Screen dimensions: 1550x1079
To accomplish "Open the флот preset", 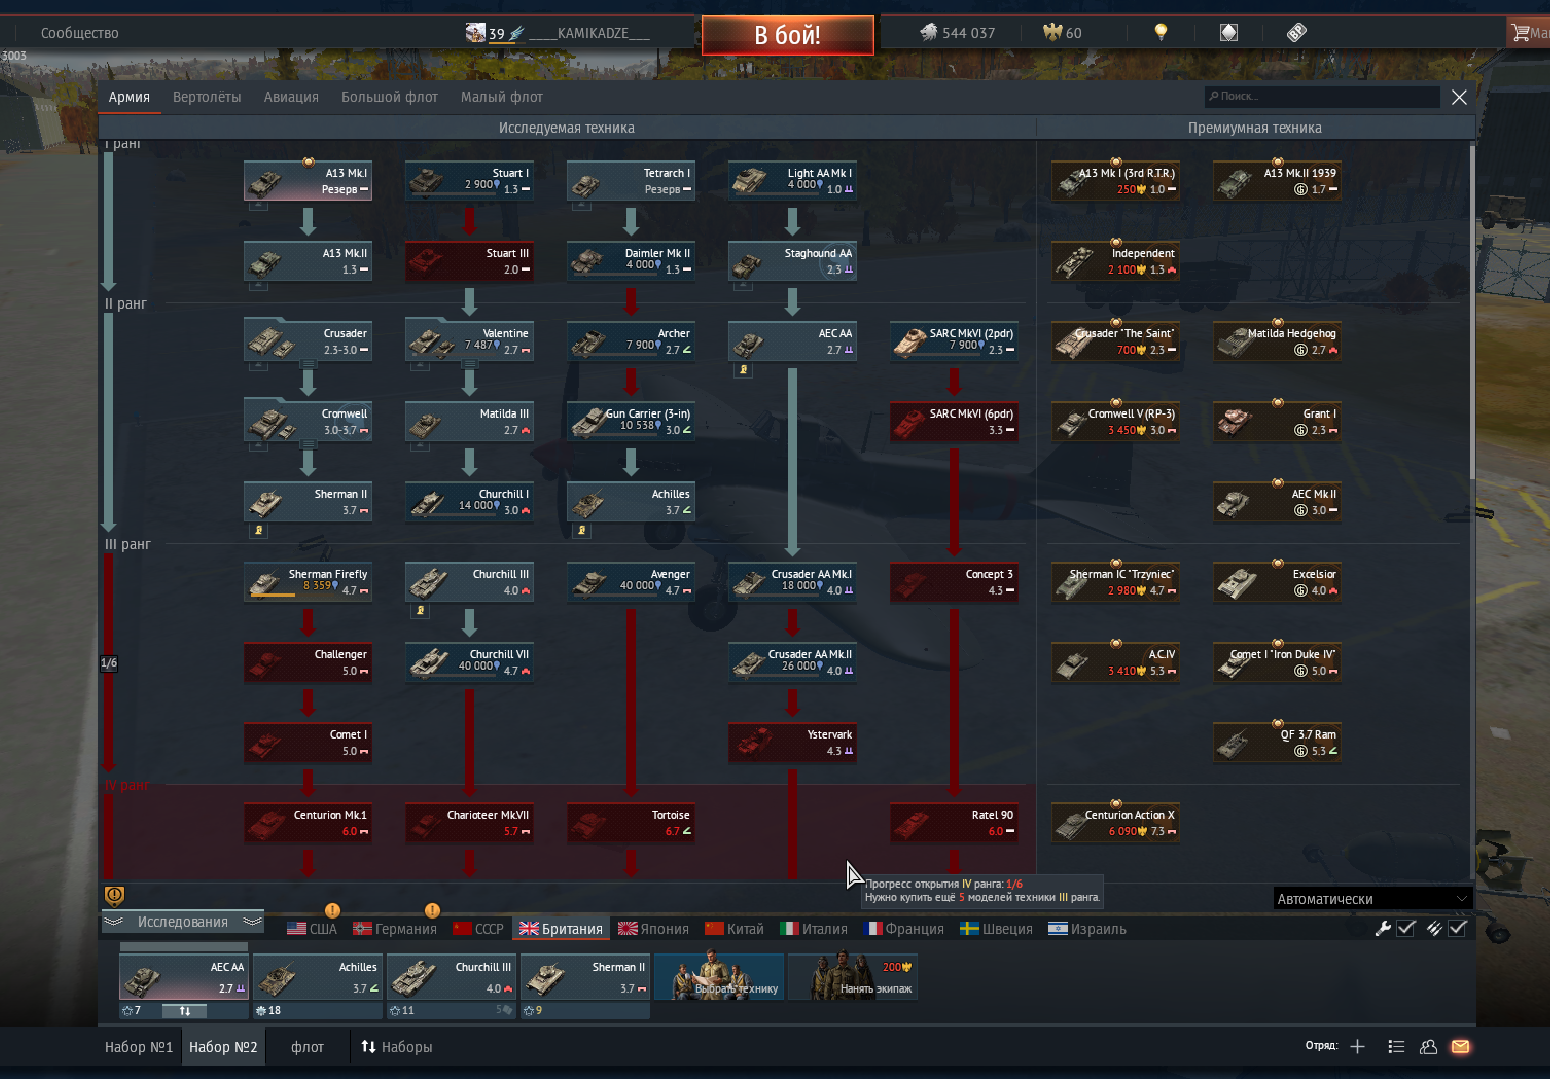I will 307,1047.
